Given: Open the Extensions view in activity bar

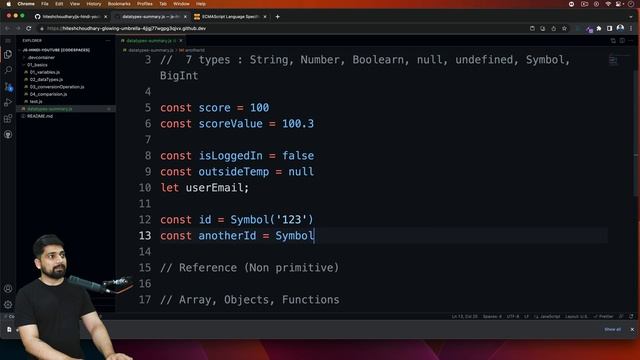Looking at the screenshot, I should tap(8, 118).
